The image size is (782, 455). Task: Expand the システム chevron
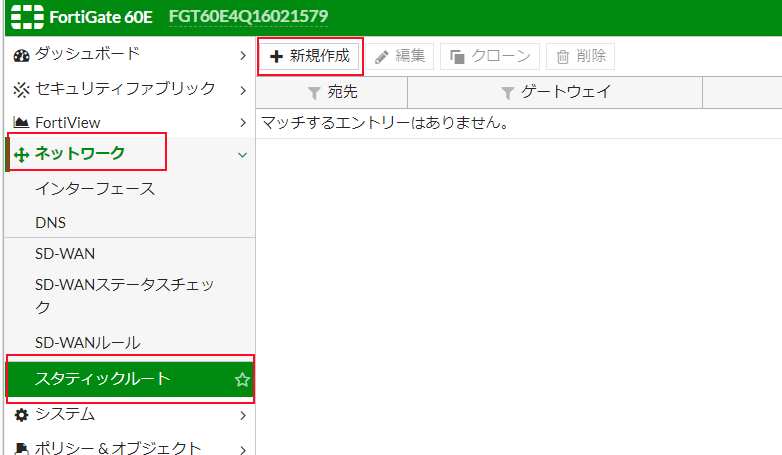(243, 415)
